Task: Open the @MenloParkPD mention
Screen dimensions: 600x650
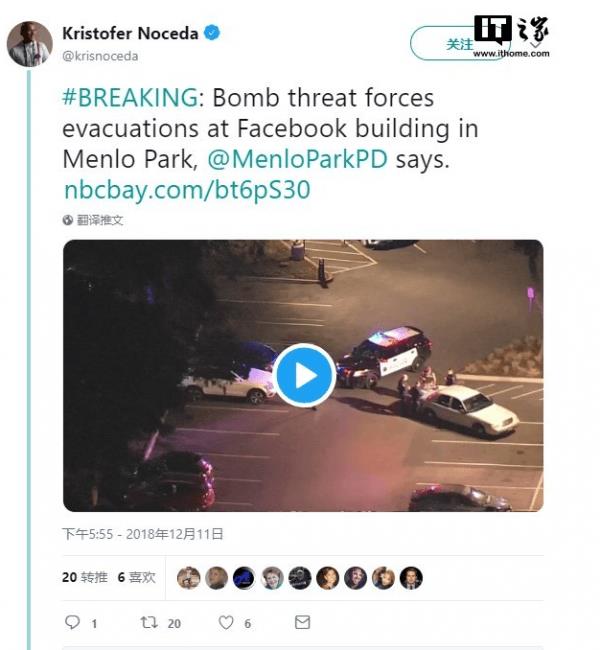Action: (297, 159)
